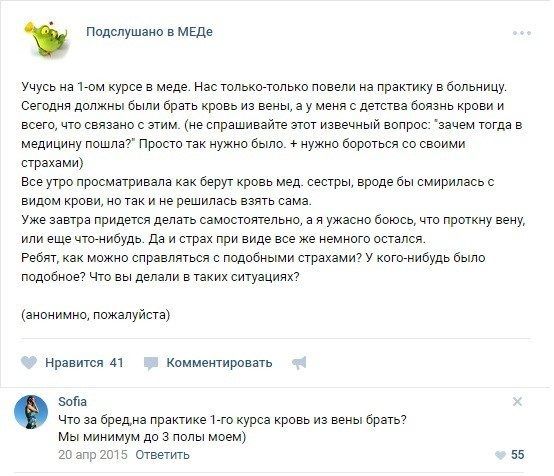Open the Подслушано в МЕДе group page
Screen dimensions: 554x476
tap(149, 32)
